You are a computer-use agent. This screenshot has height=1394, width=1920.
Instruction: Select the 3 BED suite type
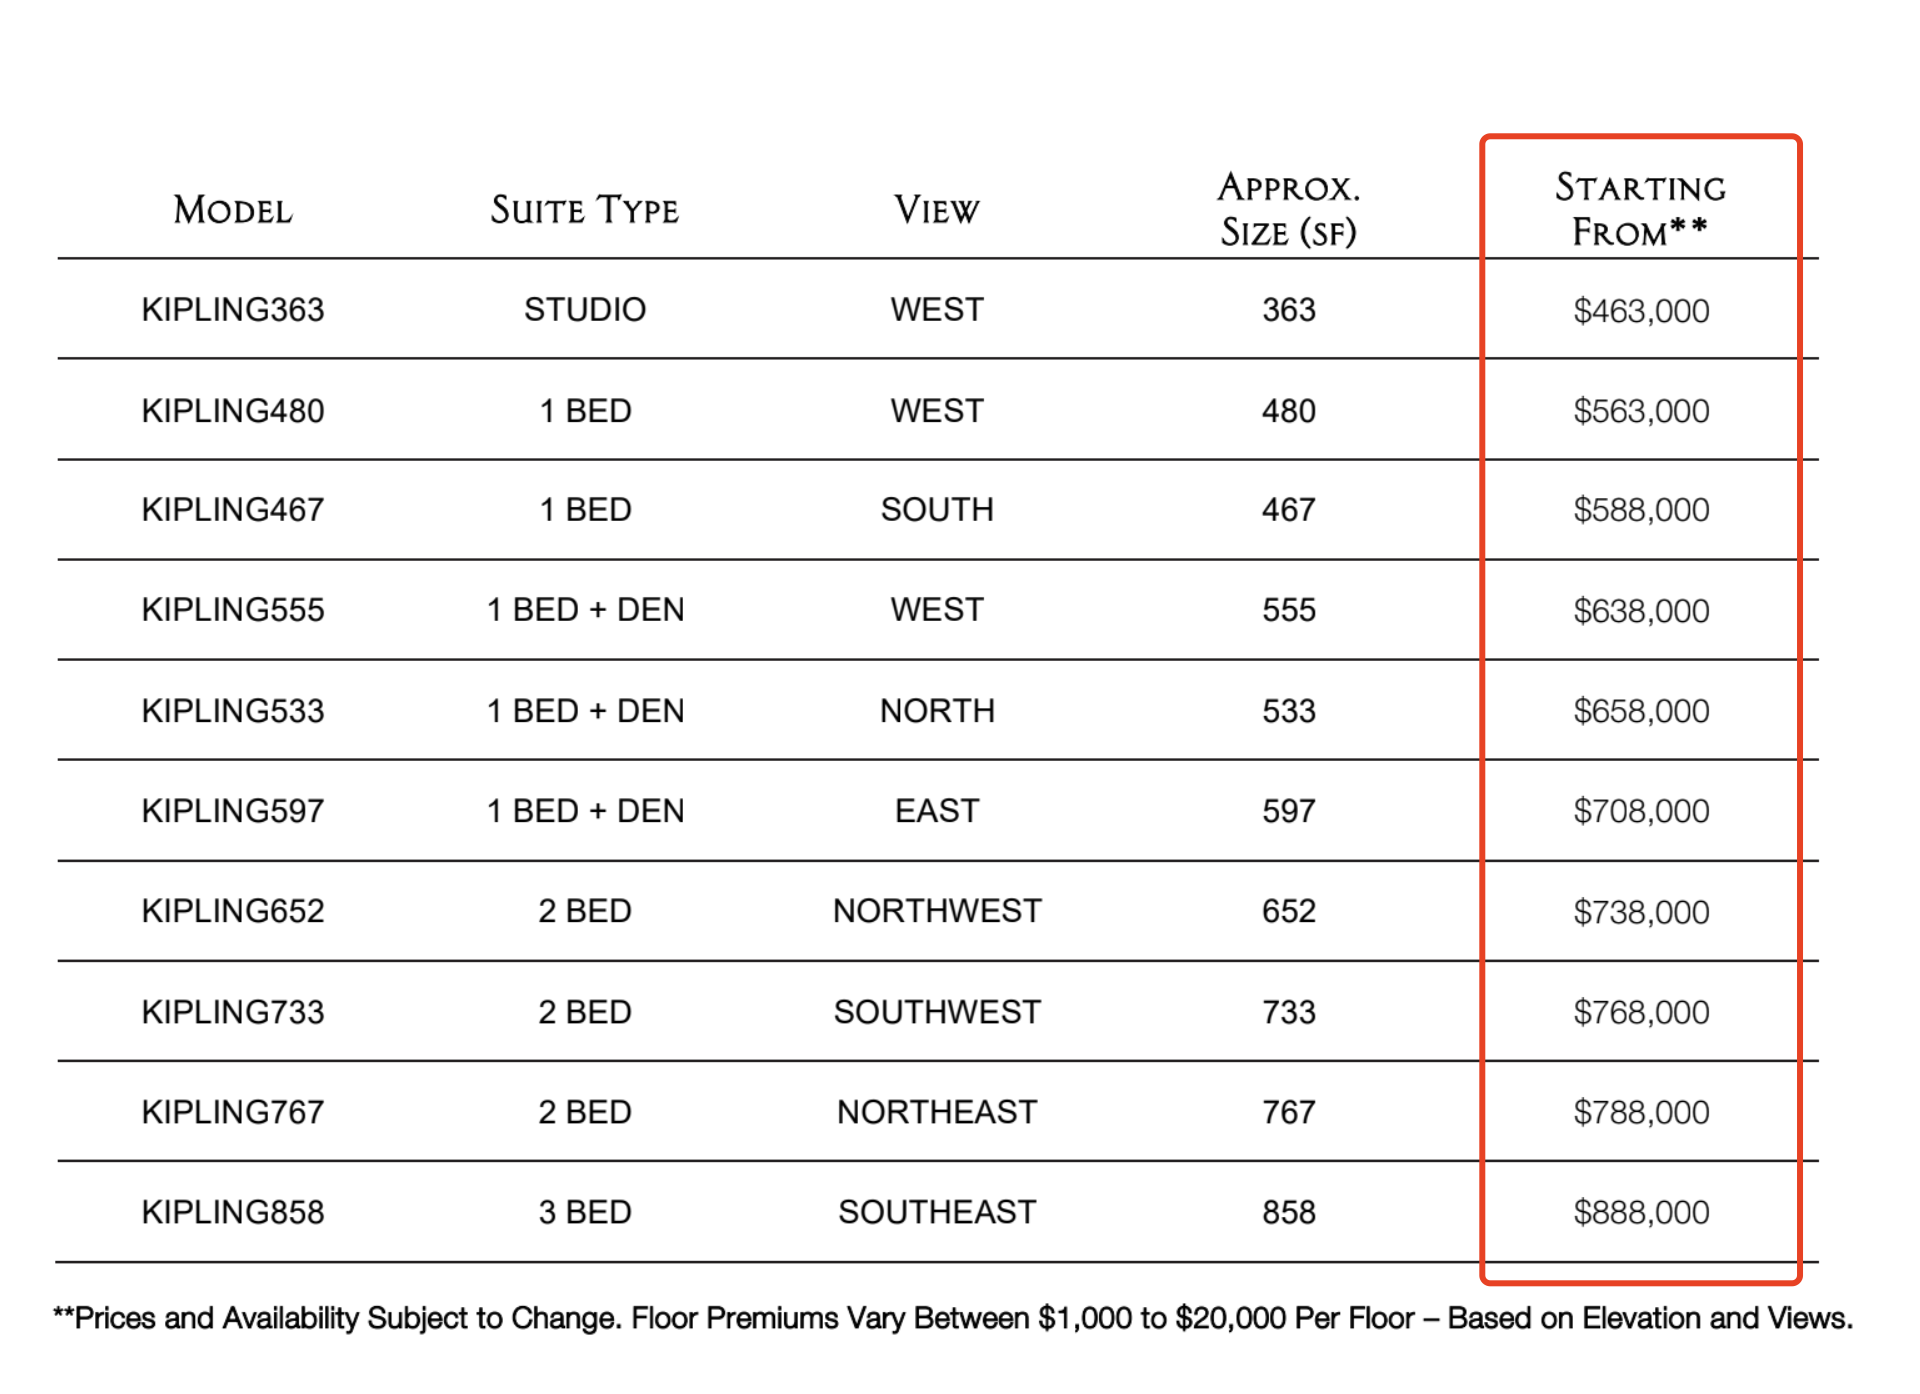(x=585, y=1212)
